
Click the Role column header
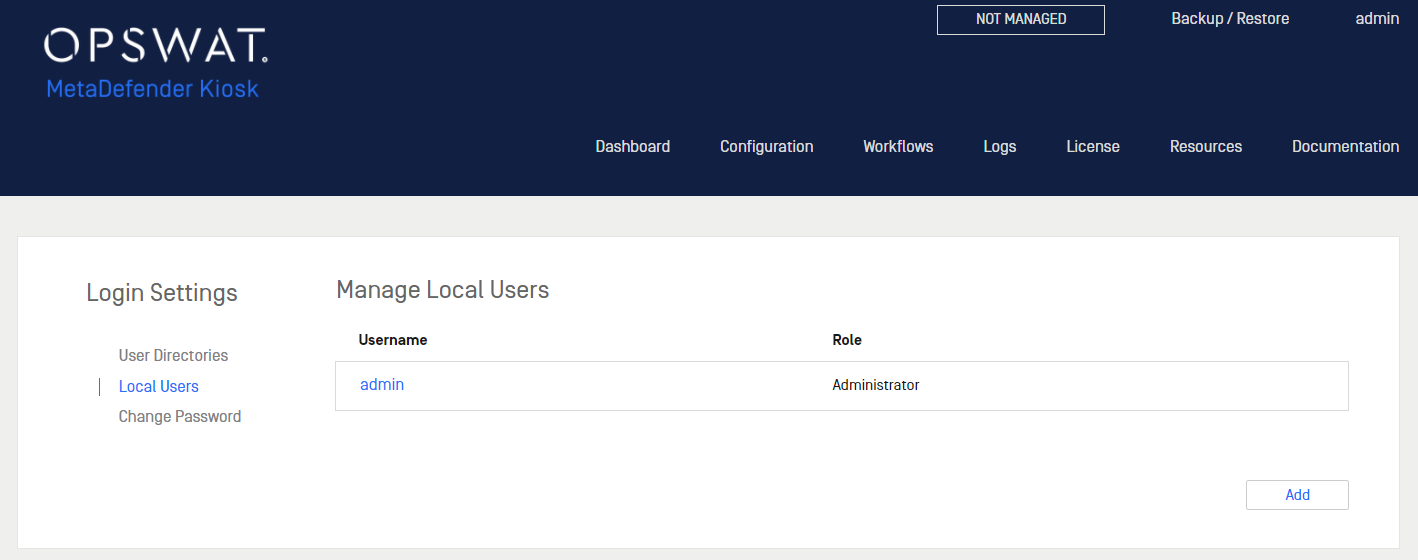point(847,340)
